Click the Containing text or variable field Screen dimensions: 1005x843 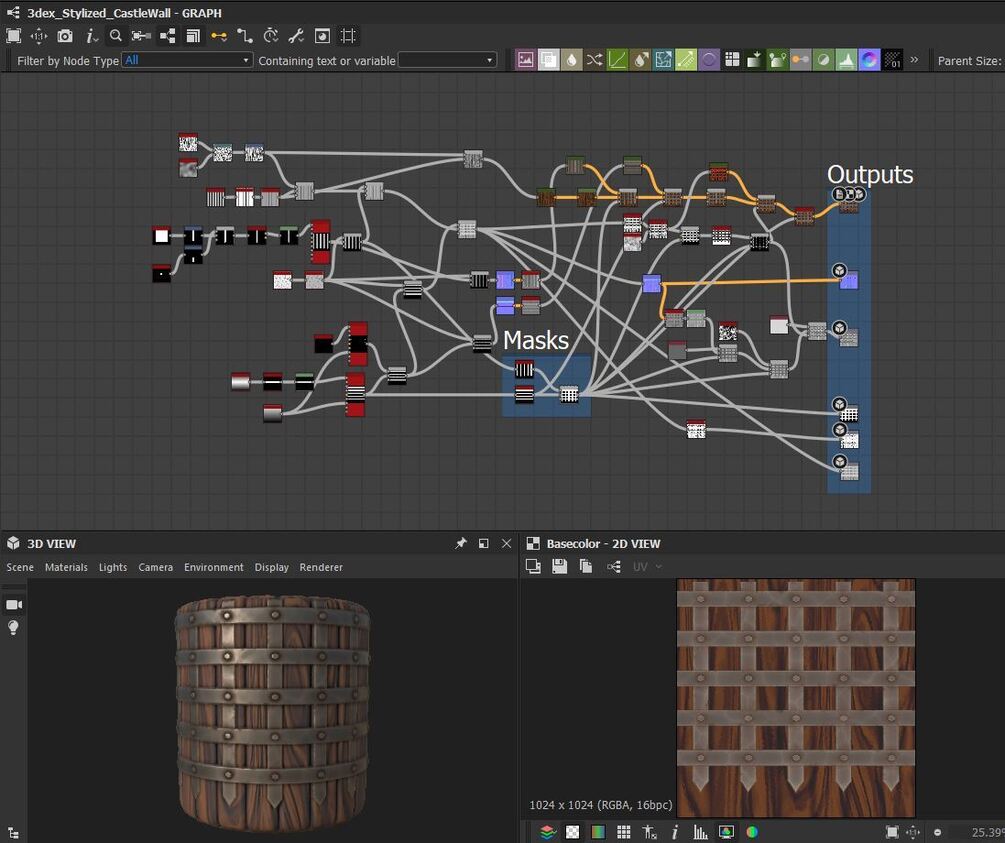coord(447,60)
